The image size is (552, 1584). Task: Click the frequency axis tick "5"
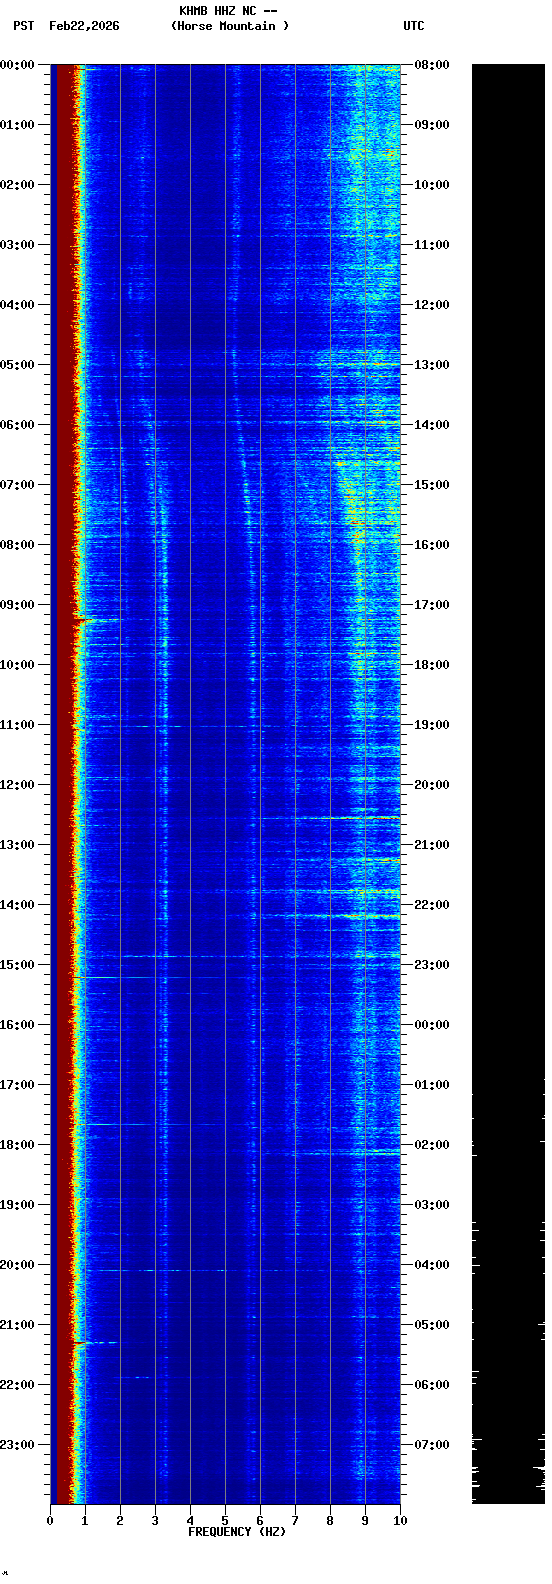225,1521
